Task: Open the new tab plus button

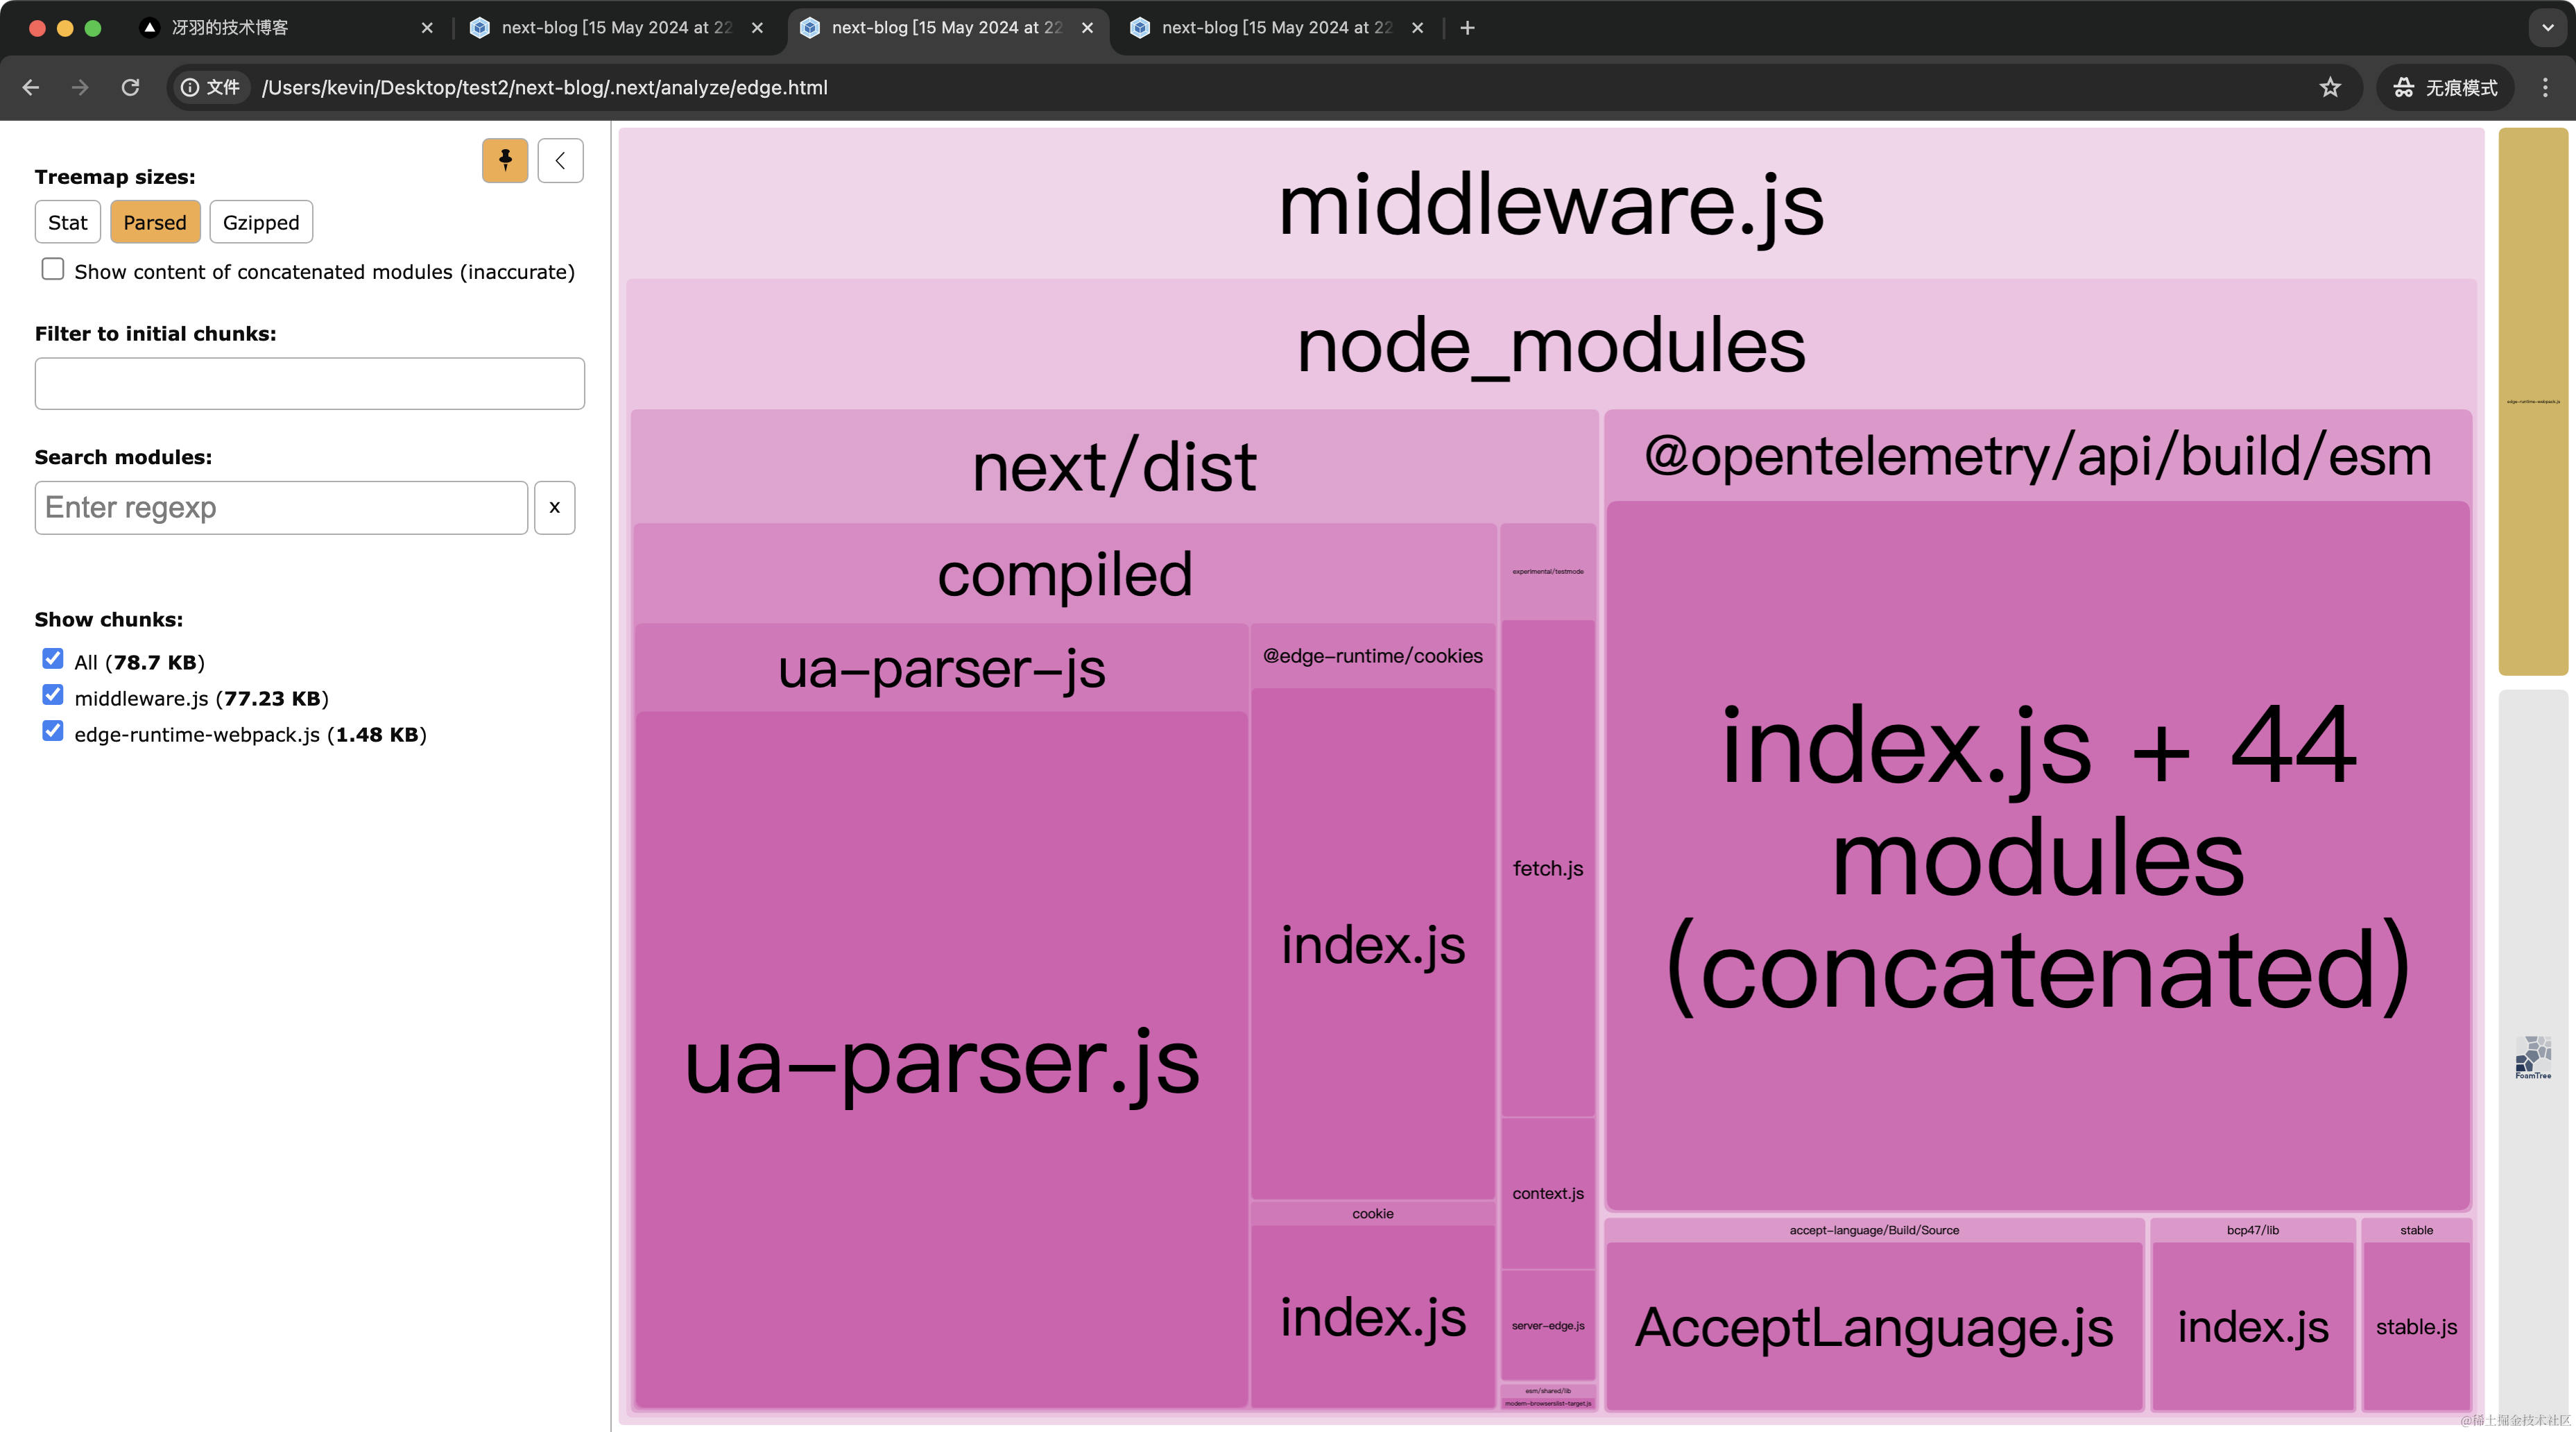Action: (1467, 28)
